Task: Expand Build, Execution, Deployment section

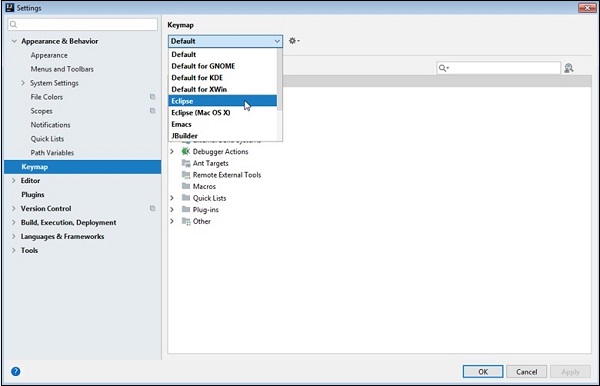Action: point(14,222)
